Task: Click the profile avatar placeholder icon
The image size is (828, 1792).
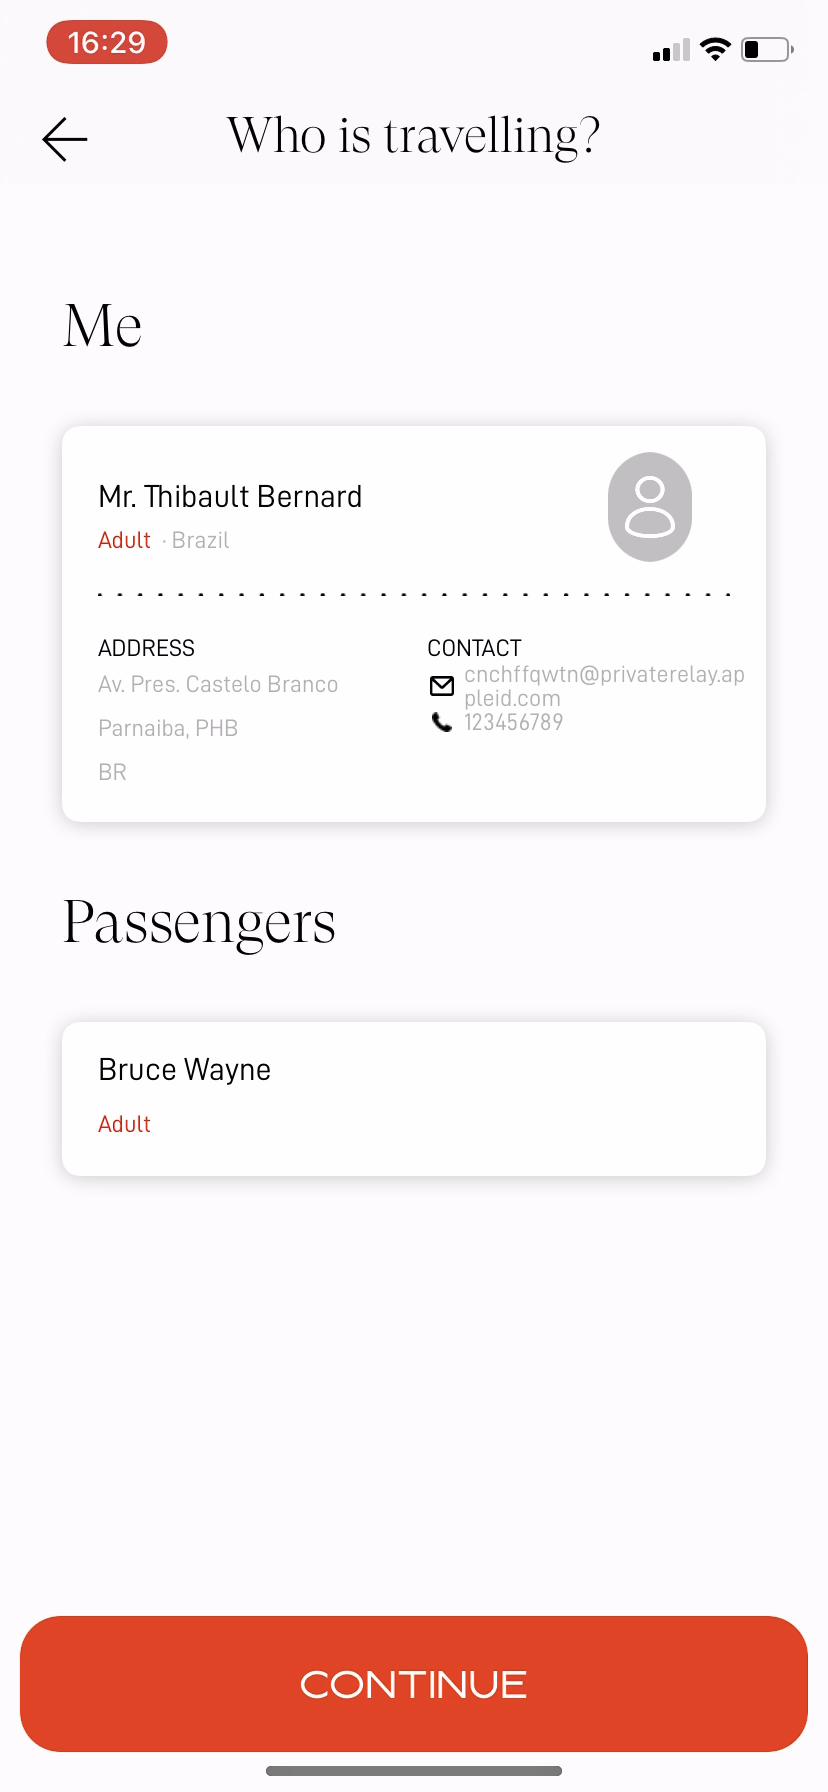Action: (x=650, y=507)
